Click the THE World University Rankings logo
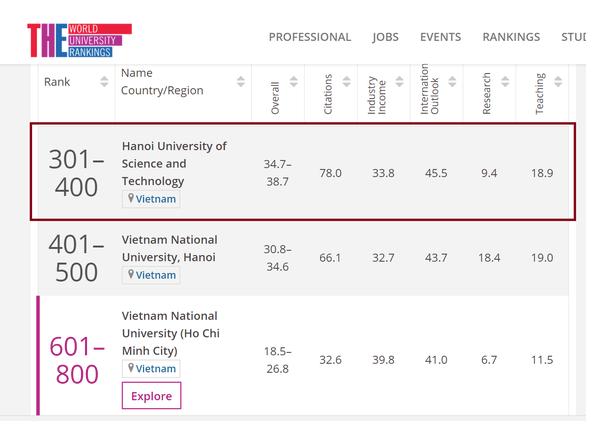Viewport: 601px width, 445px height. 78,38
